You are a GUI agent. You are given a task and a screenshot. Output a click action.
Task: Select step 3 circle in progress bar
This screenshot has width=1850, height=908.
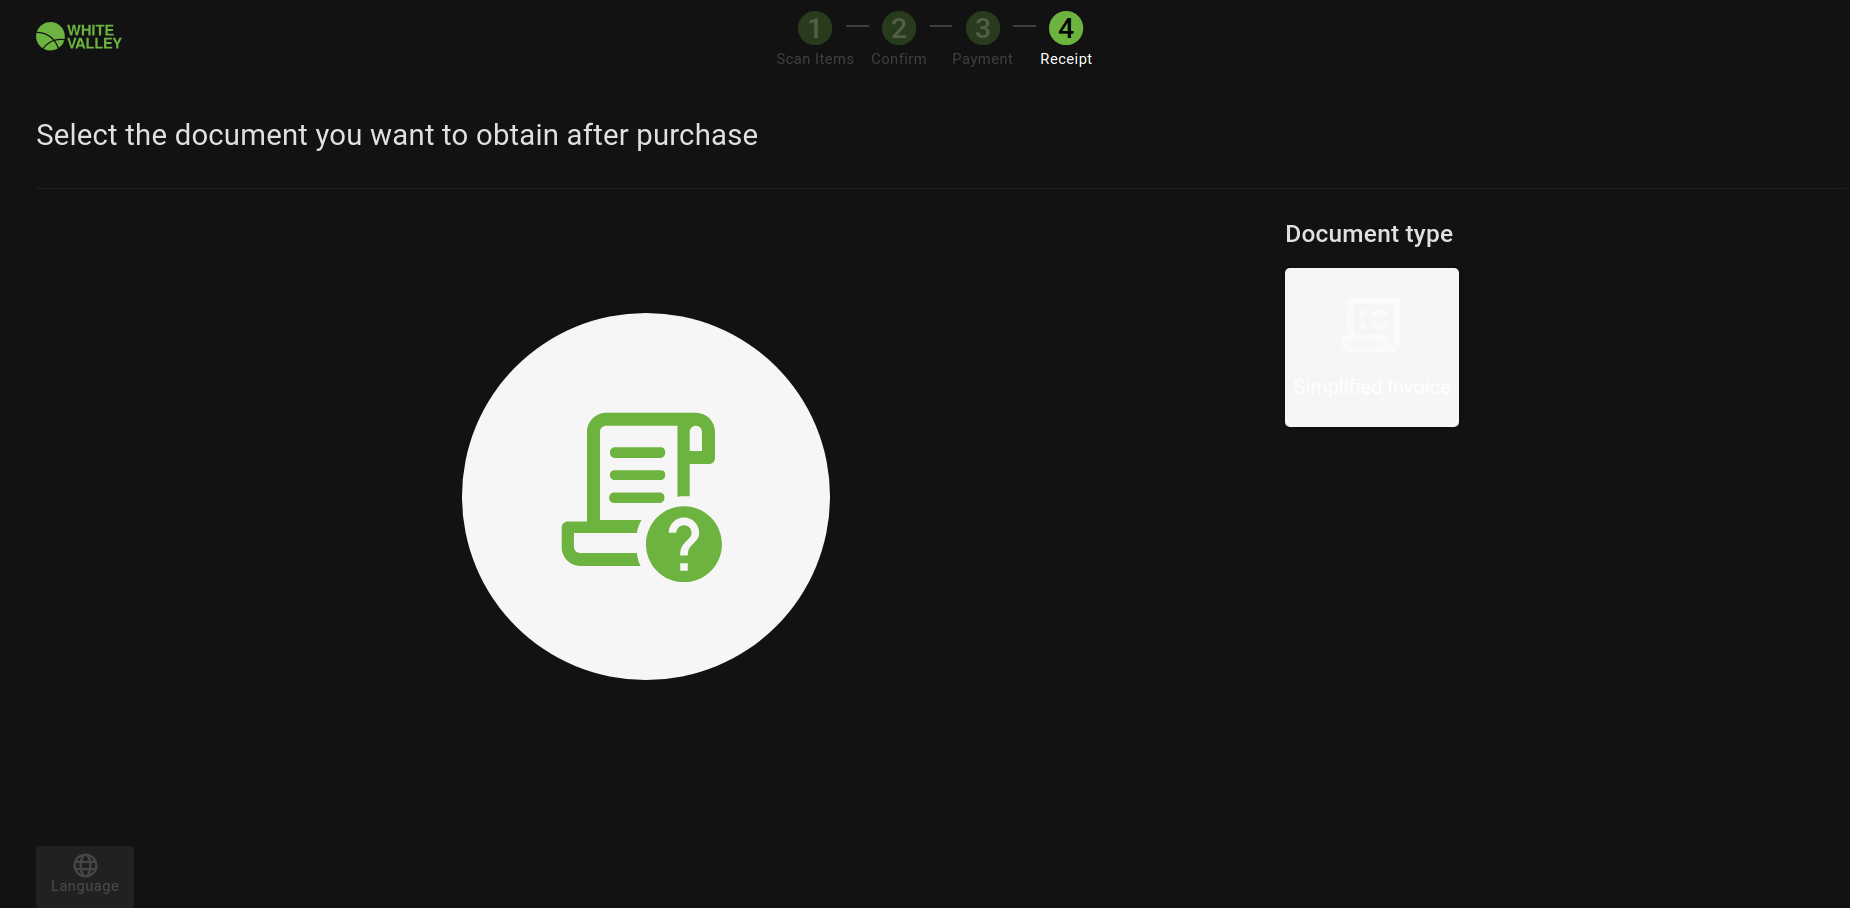(x=983, y=28)
